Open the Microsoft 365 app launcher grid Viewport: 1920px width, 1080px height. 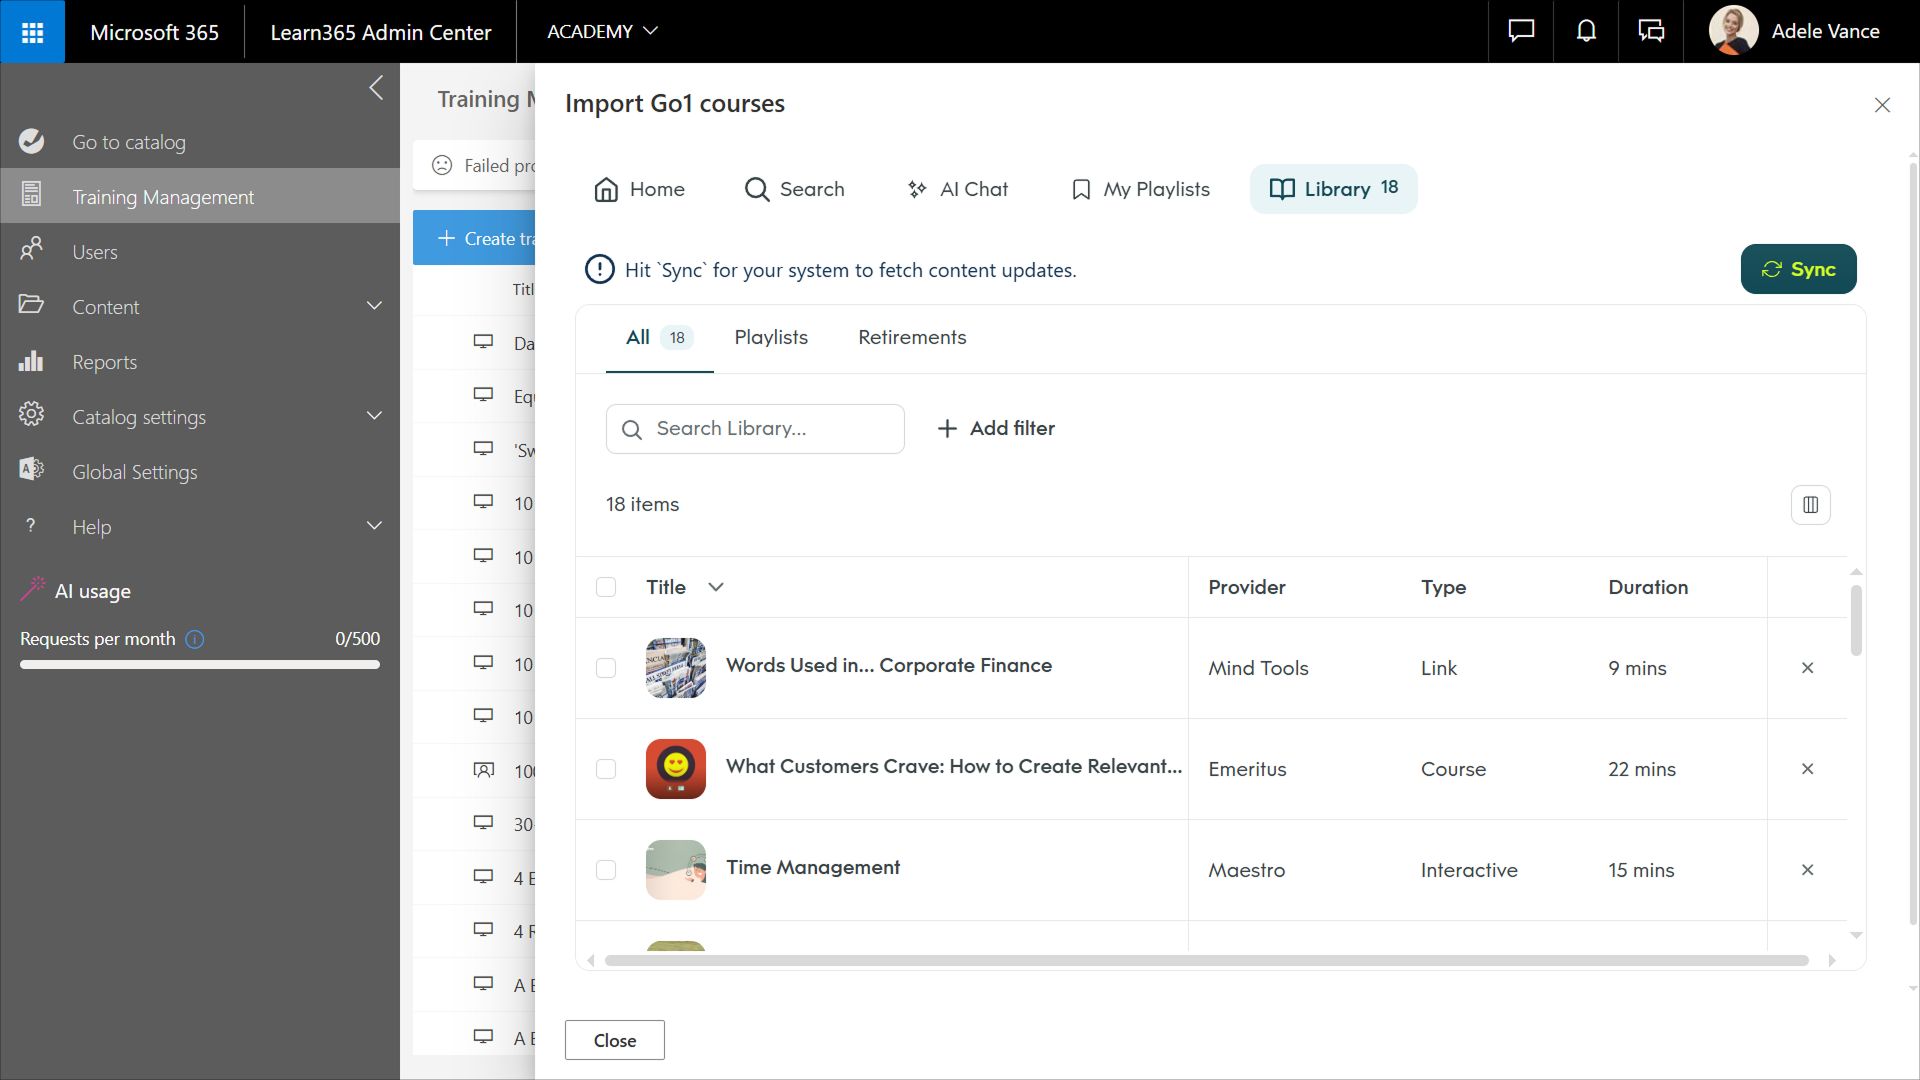tap(32, 32)
